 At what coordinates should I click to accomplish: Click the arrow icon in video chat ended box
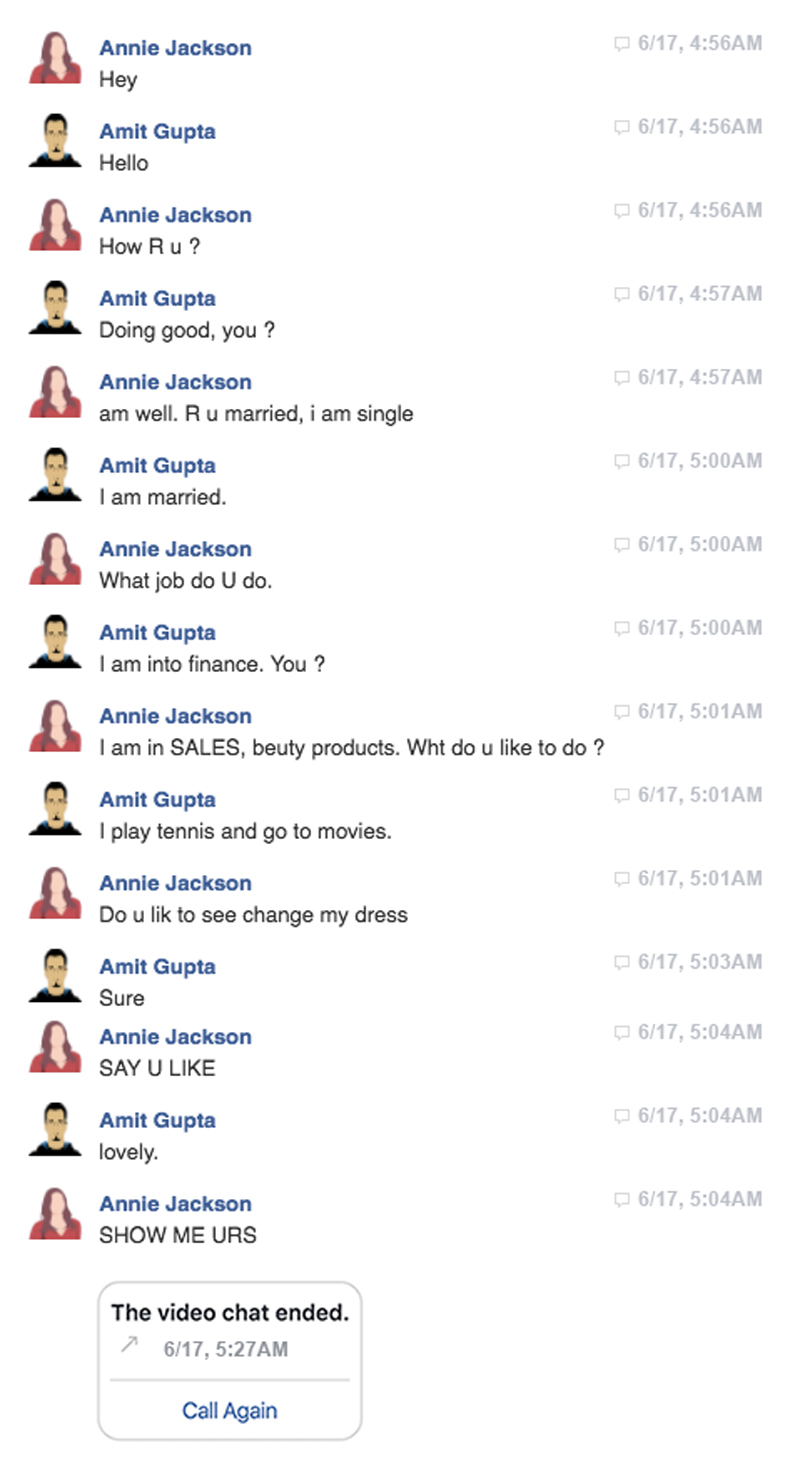128,1346
